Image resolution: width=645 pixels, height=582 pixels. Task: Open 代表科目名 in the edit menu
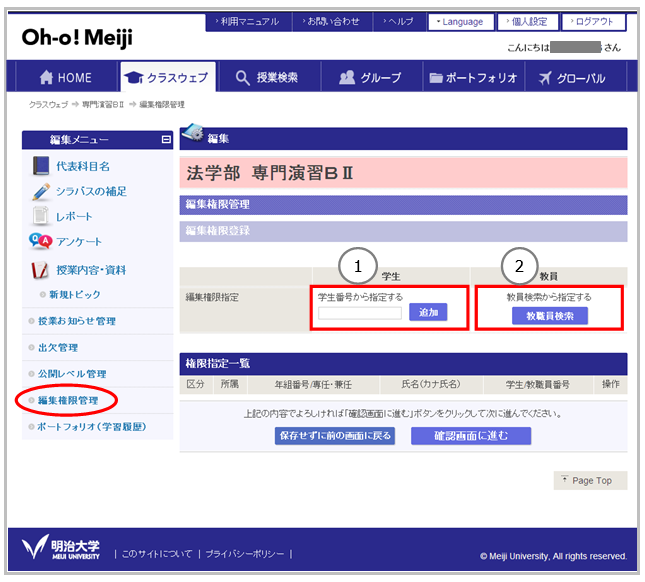pos(83,166)
